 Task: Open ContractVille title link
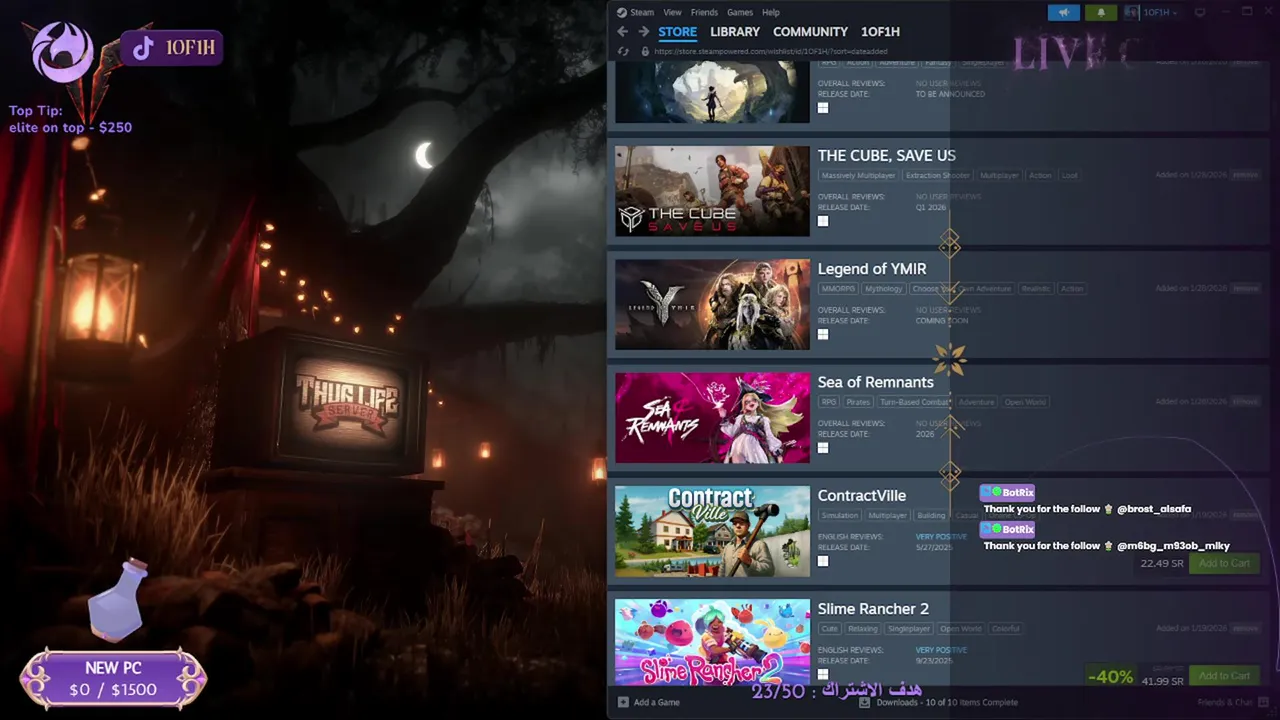pyautogui.click(x=862, y=495)
